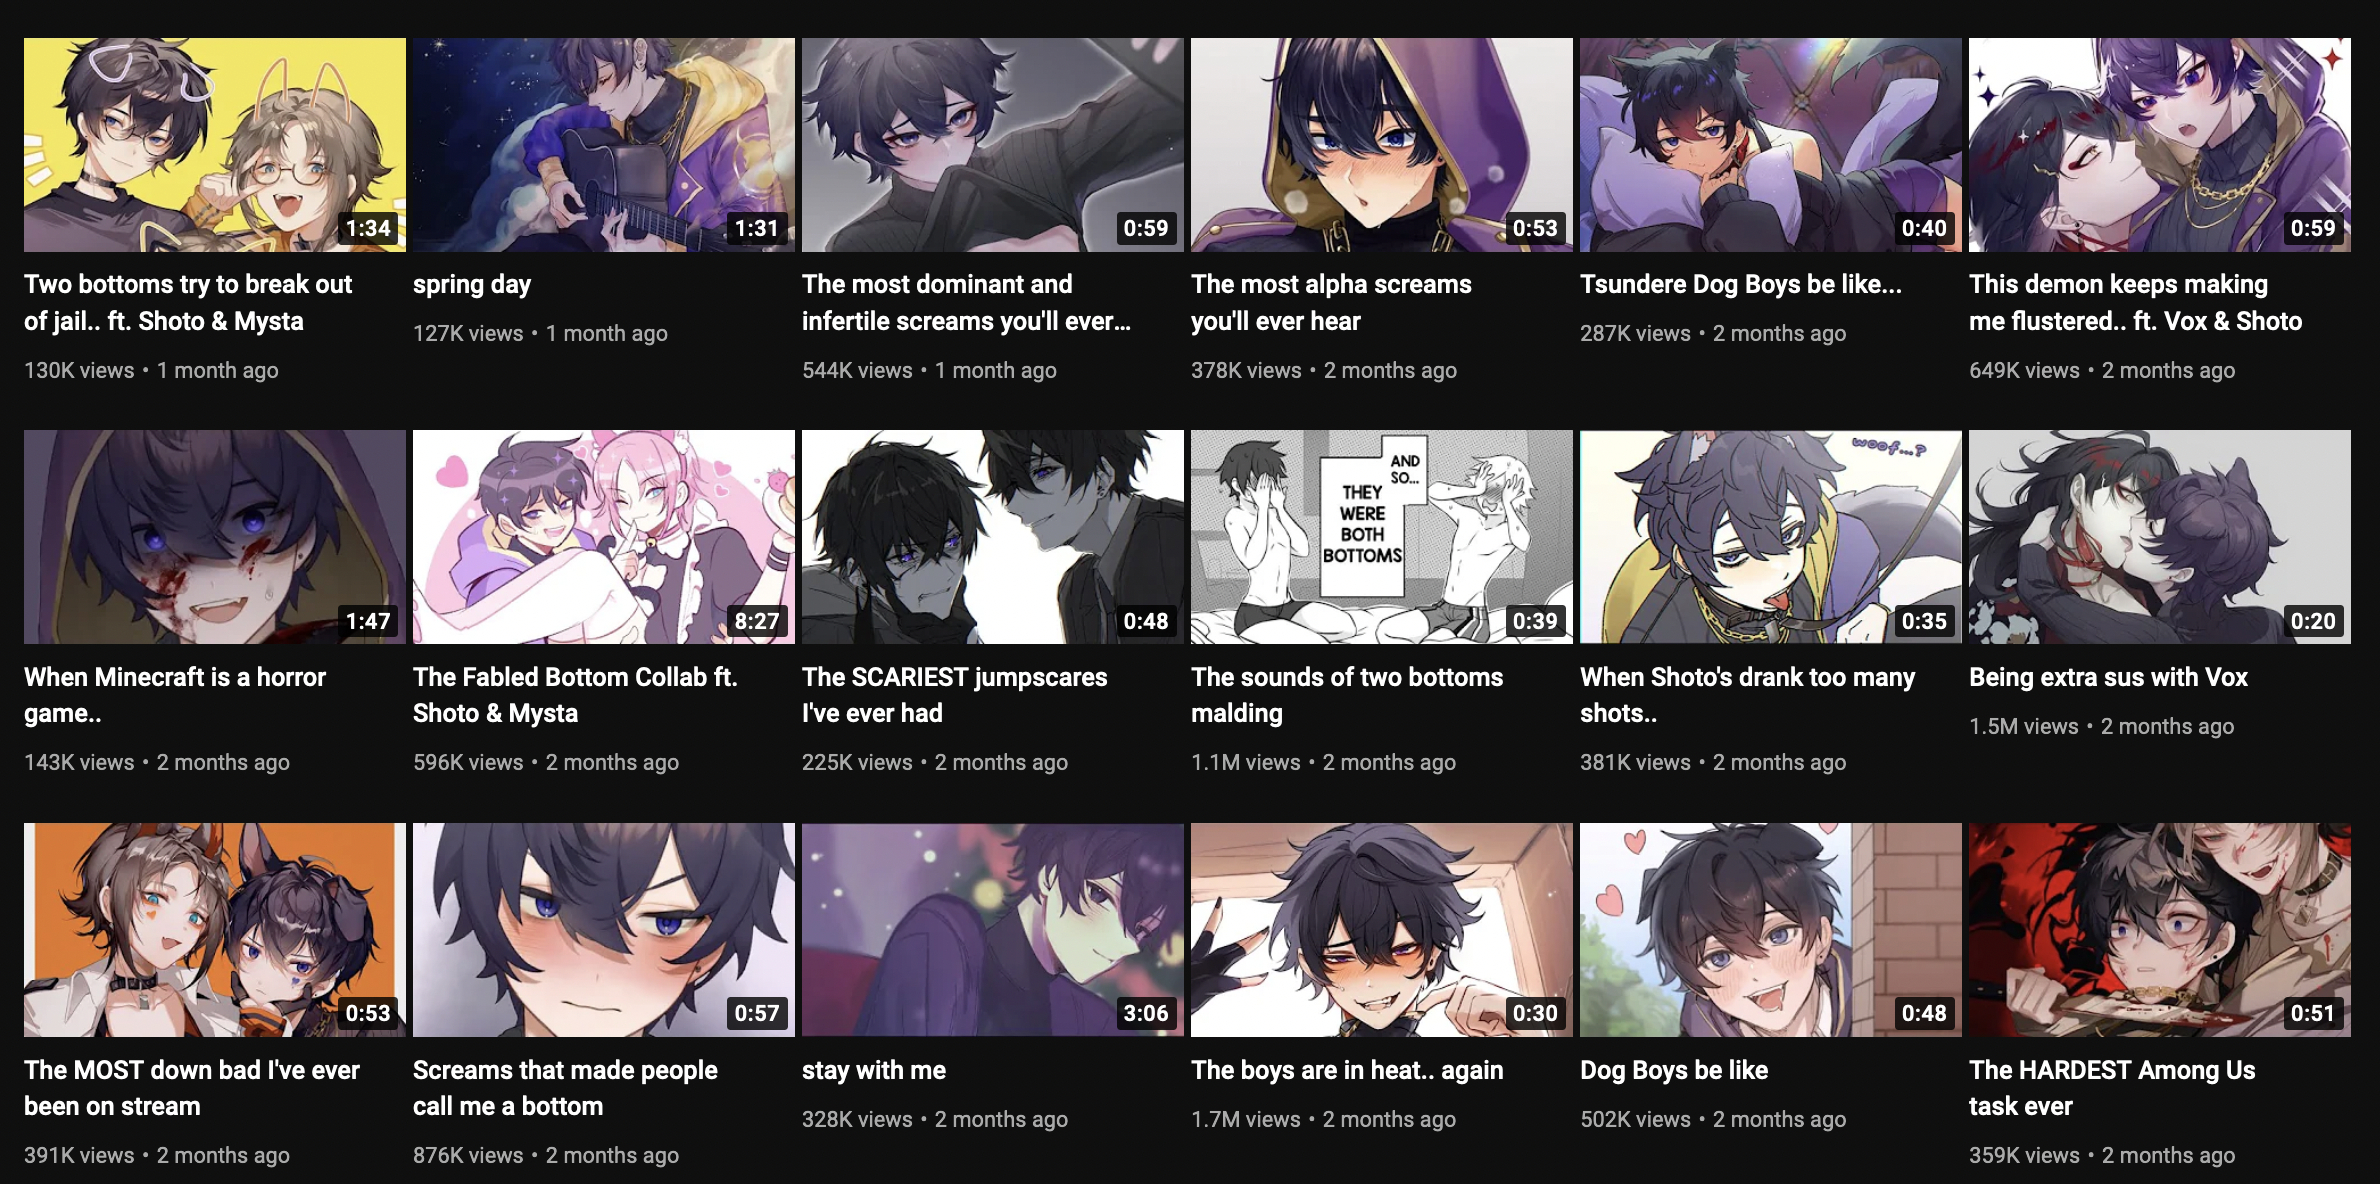Open 'When Shoto's drank too many shots' thumbnail

click(1770, 537)
